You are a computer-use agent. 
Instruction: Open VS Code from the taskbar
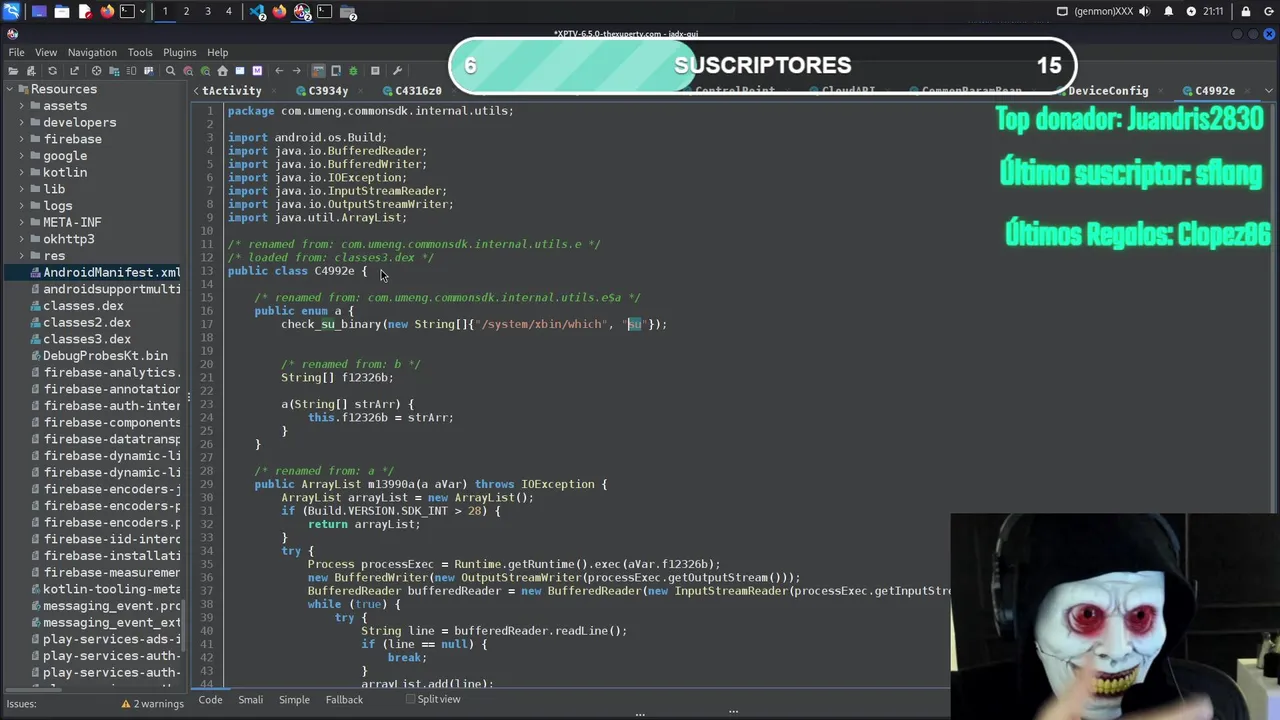tap(256, 12)
